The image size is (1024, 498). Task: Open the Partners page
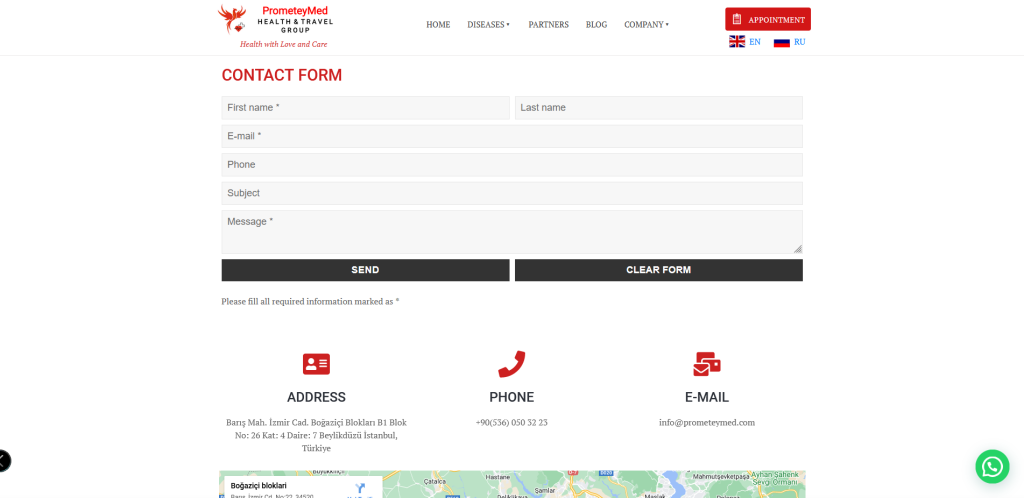tap(548, 24)
